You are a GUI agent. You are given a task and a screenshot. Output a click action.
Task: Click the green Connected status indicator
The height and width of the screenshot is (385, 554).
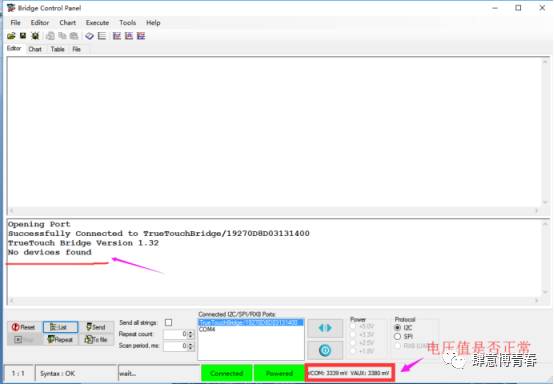click(226, 373)
